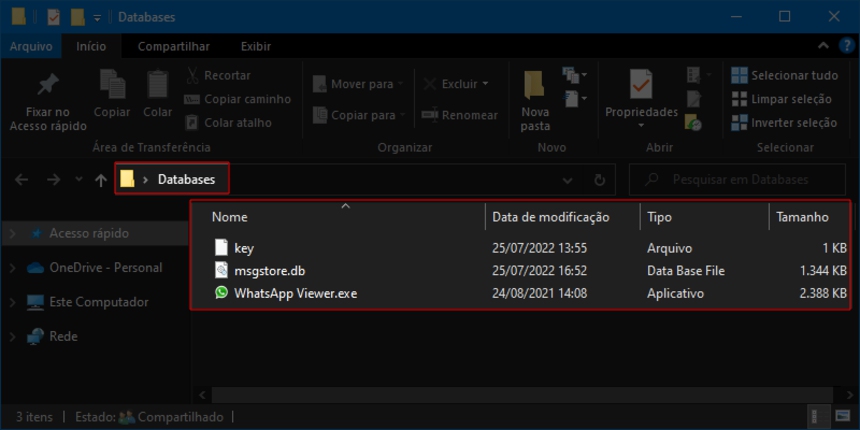
Task: Select Recortar scissors command
Action: click(x=218, y=75)
